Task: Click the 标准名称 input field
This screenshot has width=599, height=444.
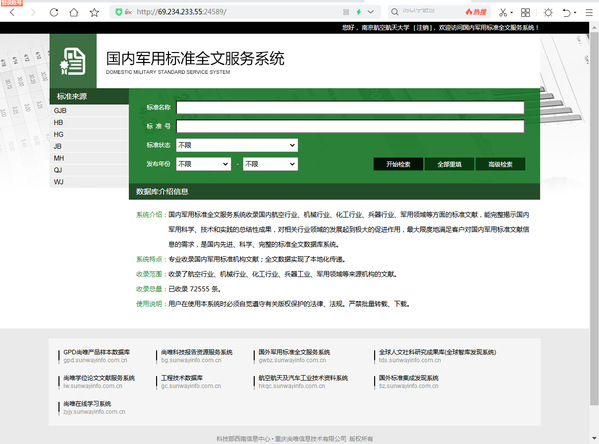Action: [x=350, y=107]
